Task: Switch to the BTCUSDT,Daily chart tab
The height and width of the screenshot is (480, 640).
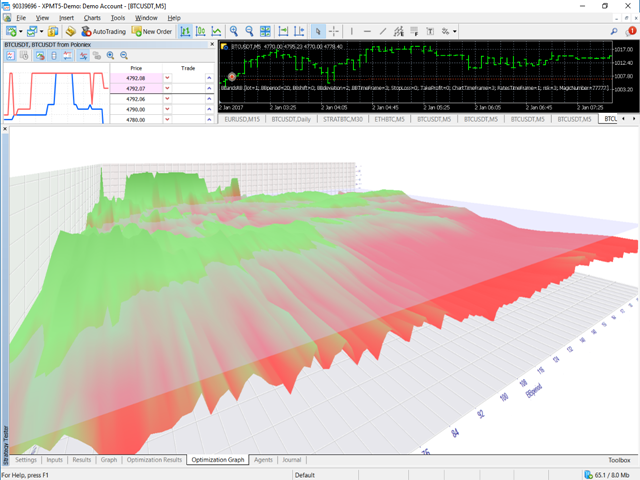Action: click(x=291, y=119)
